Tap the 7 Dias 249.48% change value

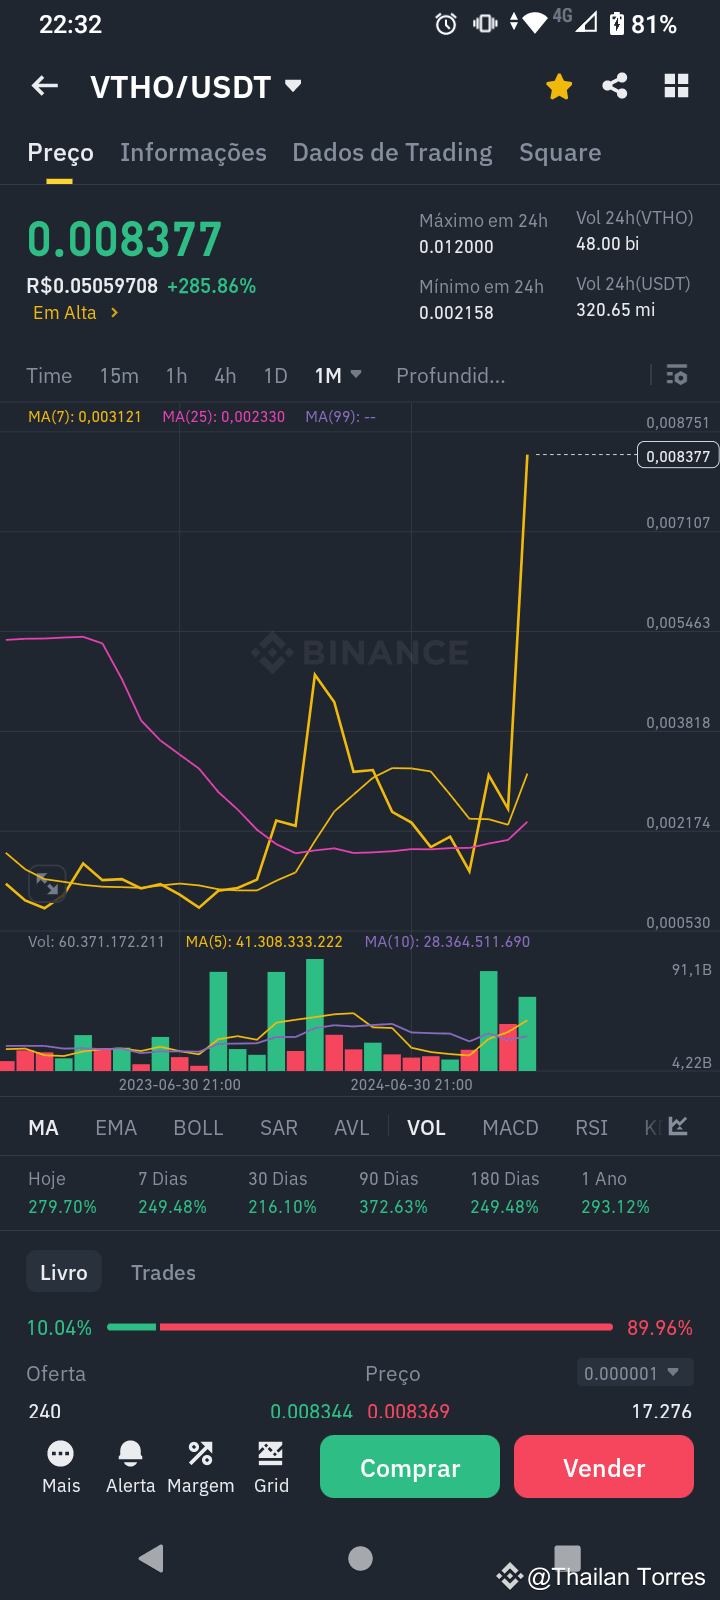(172, 1207)
